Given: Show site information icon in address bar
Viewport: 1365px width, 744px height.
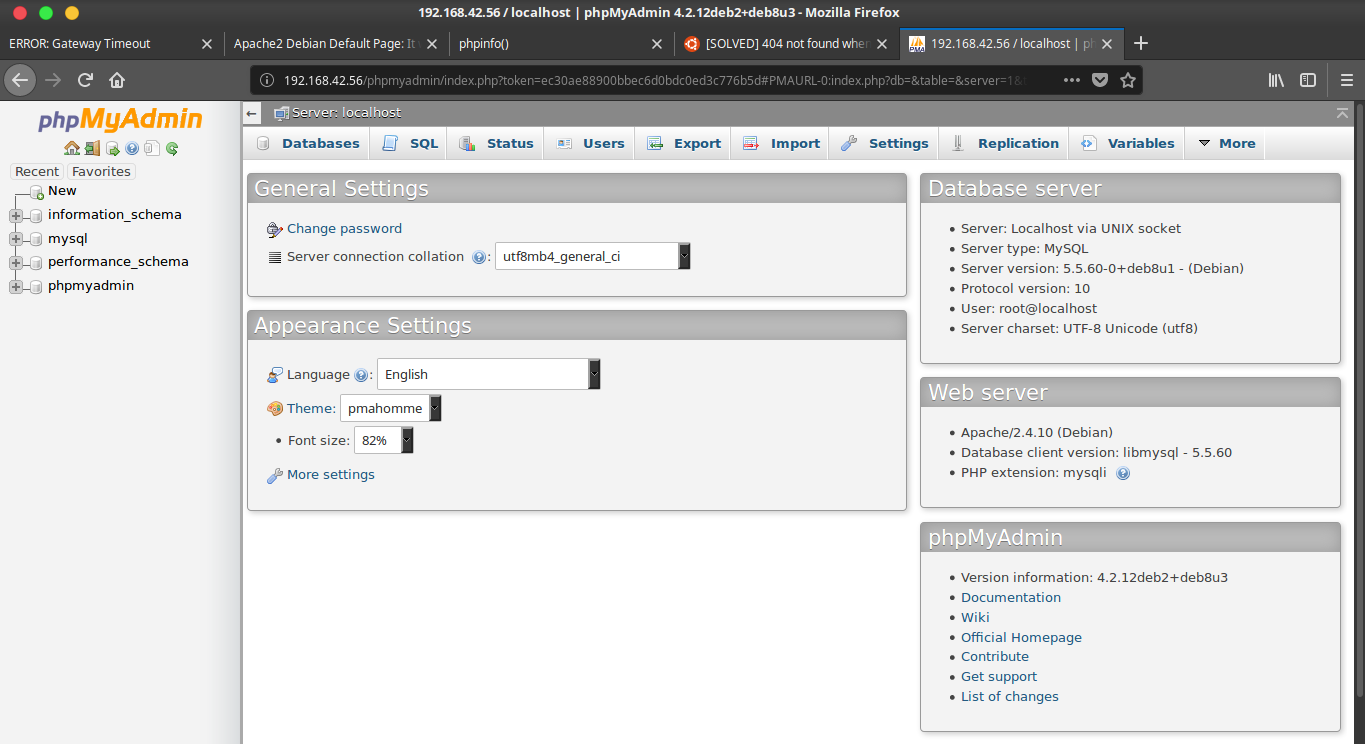Looking at the screenshot, I should [267, 80].
